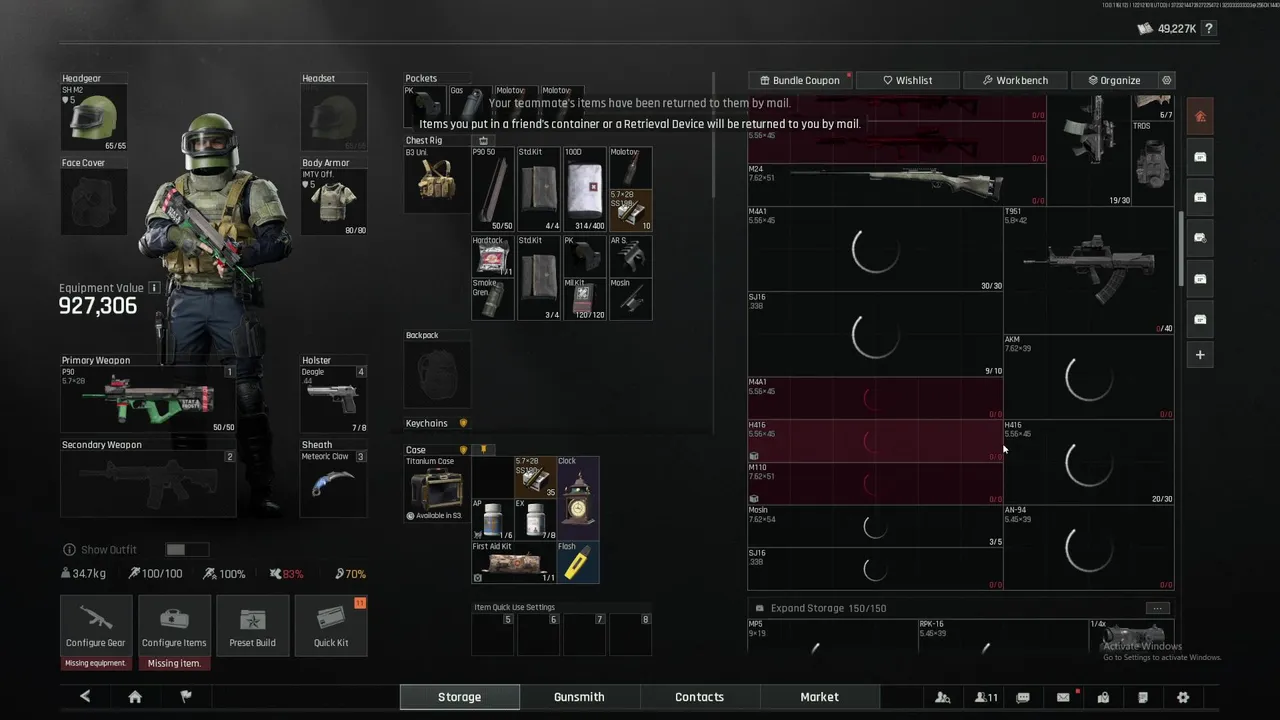The height and width of the screenshot is (720, 1280).
Task: Select the T951 rifle in storage
Action: coord(1089,270)
